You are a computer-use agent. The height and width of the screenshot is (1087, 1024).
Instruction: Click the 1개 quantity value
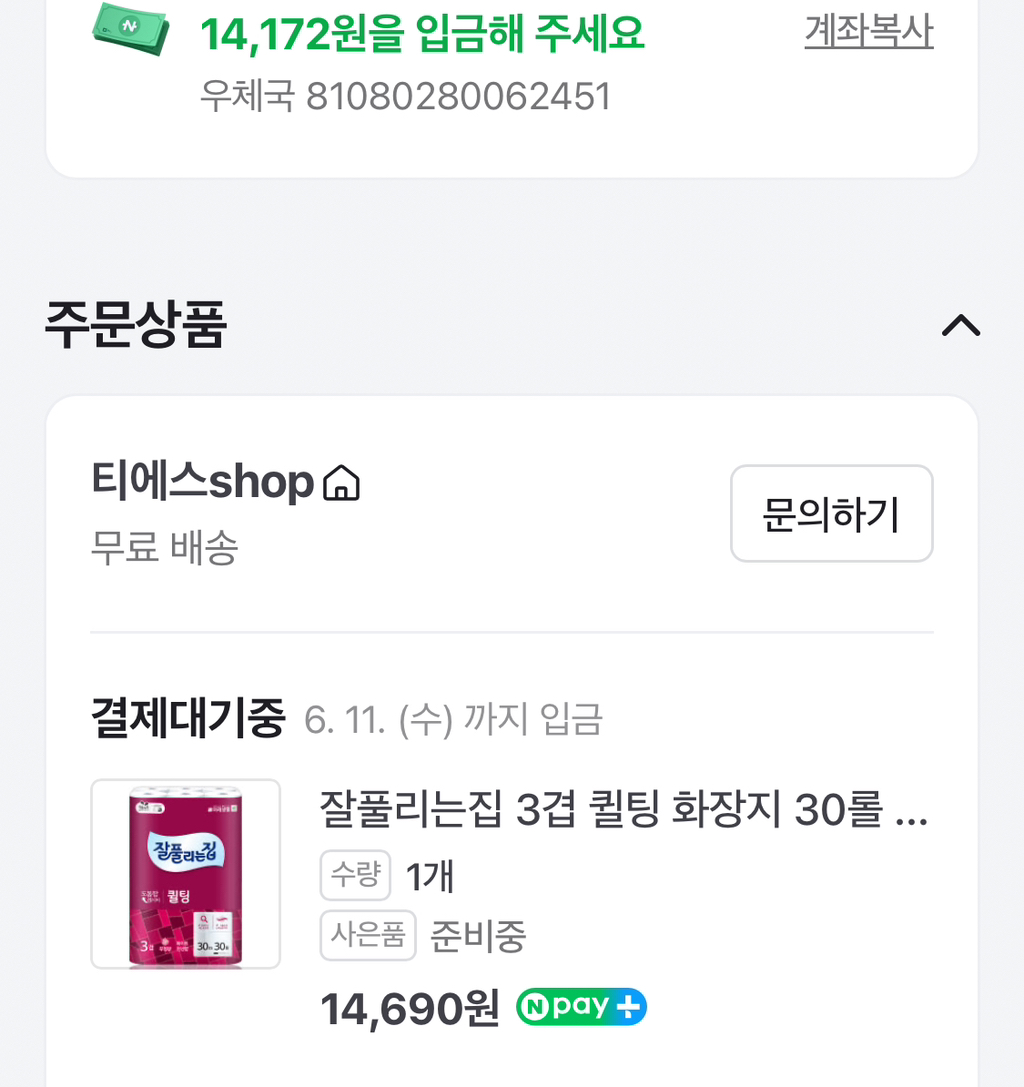tap(430, 877)
